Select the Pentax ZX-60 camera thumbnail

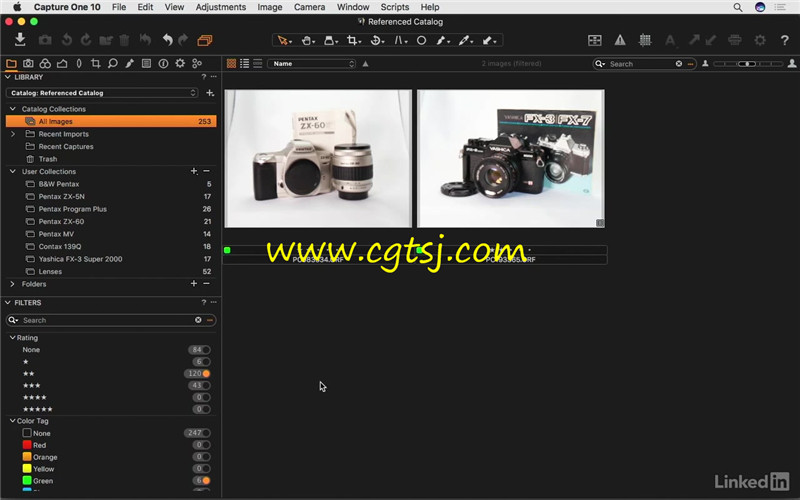[x=318, y=159]
